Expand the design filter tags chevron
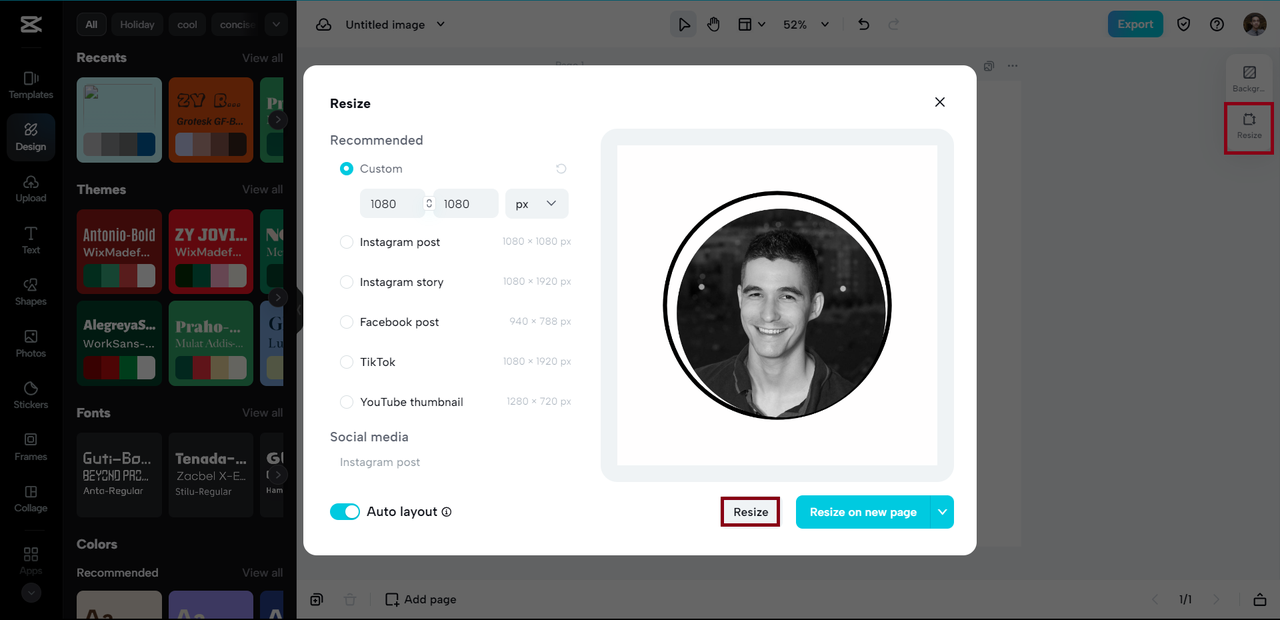 tap(277, 24)
